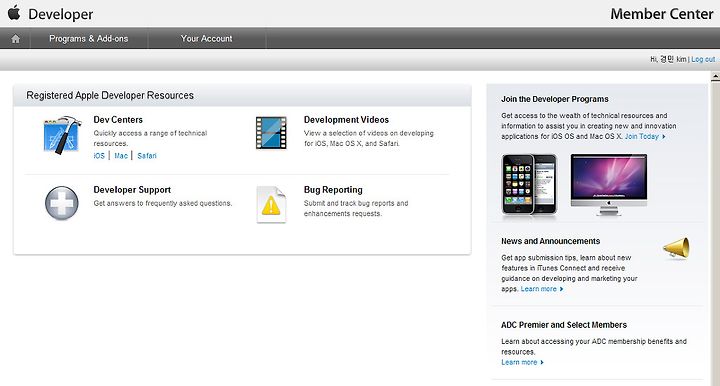Open the iOS dev center link
This screenshot has width=720, height=386.
[x=99, y=156]
